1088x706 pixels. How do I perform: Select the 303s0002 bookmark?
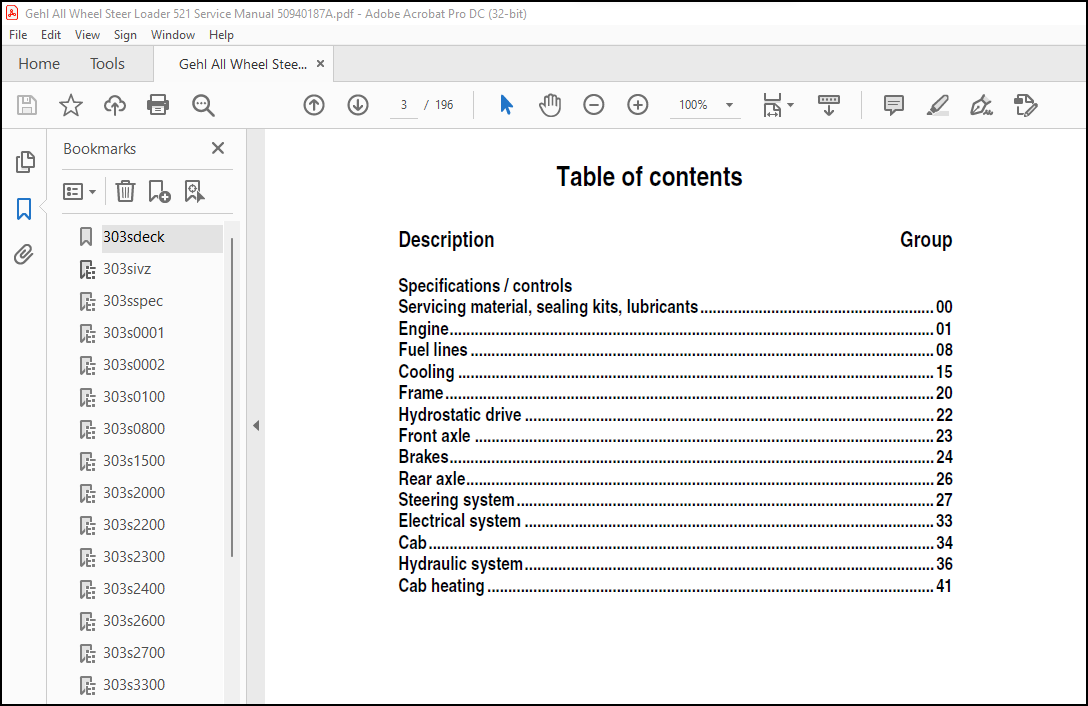coord(134,364)
